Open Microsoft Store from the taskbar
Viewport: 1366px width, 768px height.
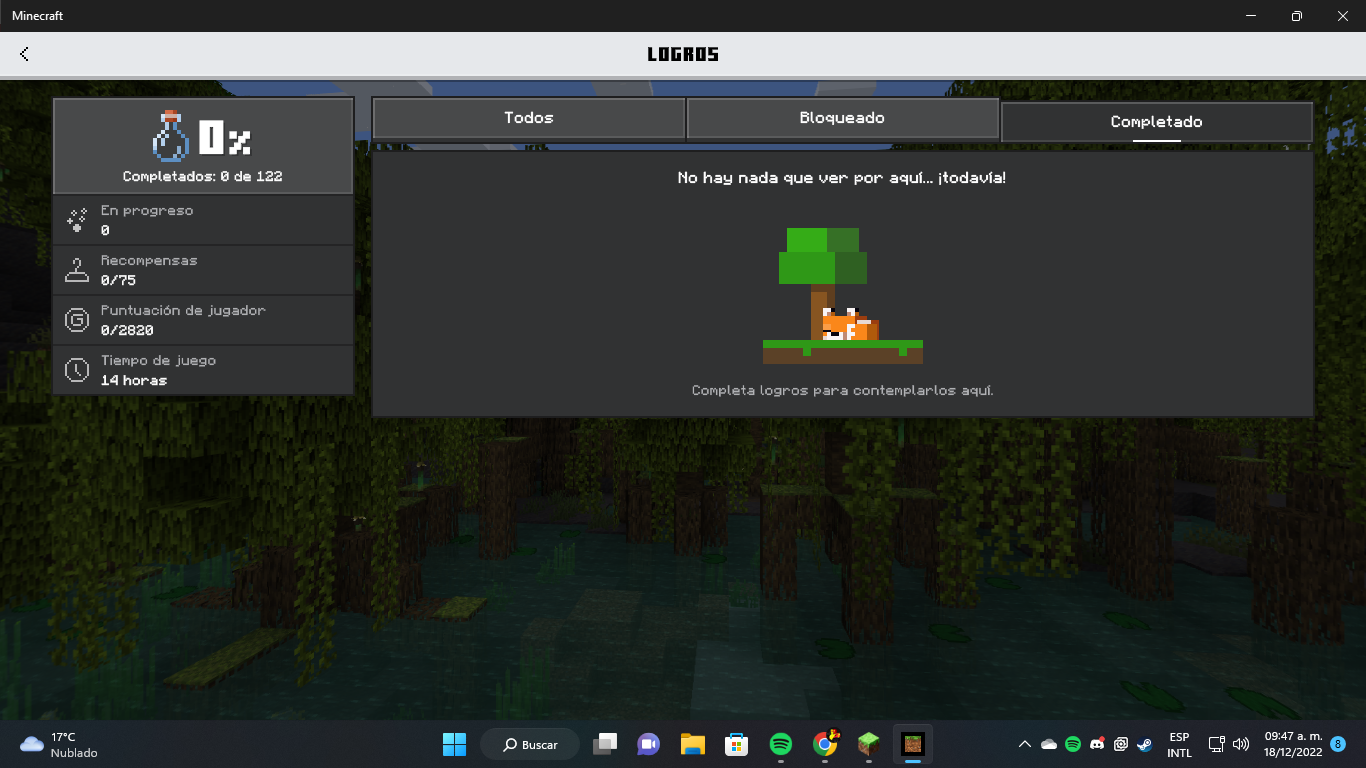point(737,744)
